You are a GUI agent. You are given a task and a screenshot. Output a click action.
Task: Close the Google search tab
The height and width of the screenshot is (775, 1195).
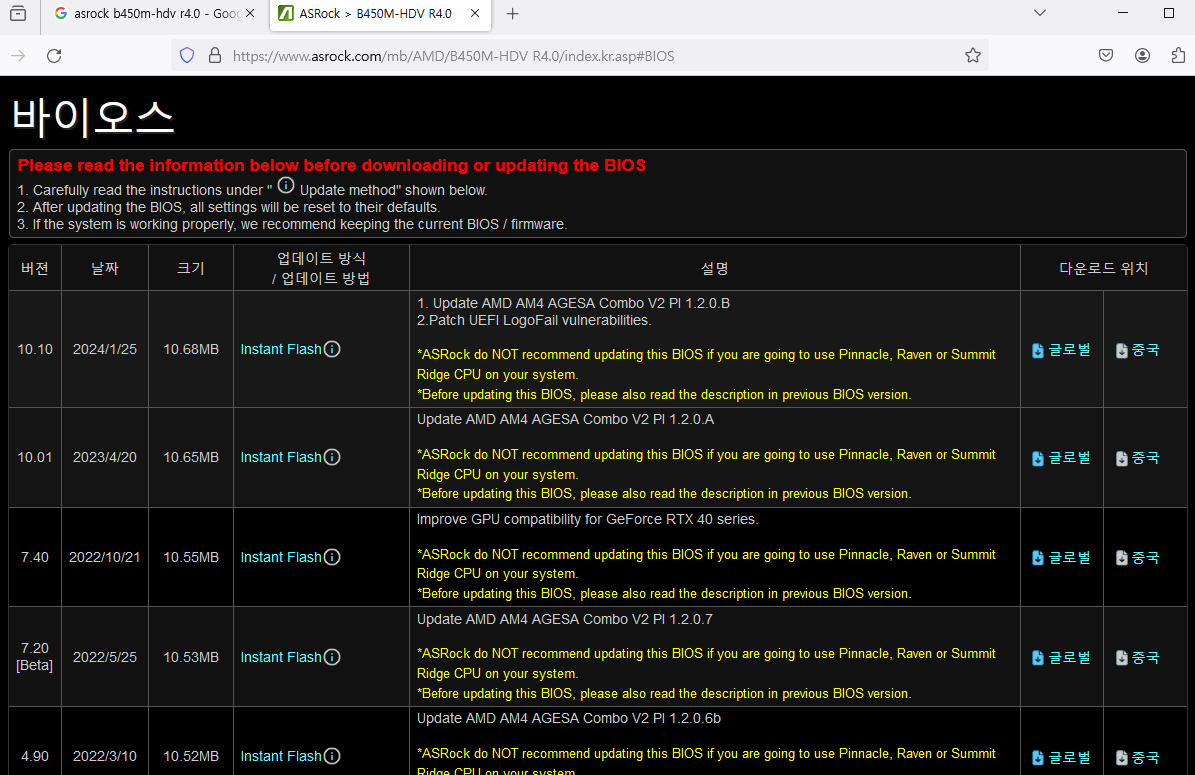[249, 14]
